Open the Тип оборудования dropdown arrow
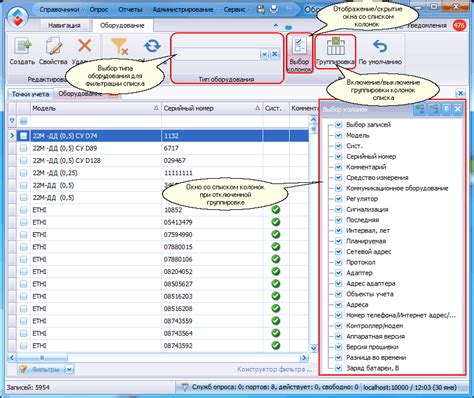 pos(264,54)
